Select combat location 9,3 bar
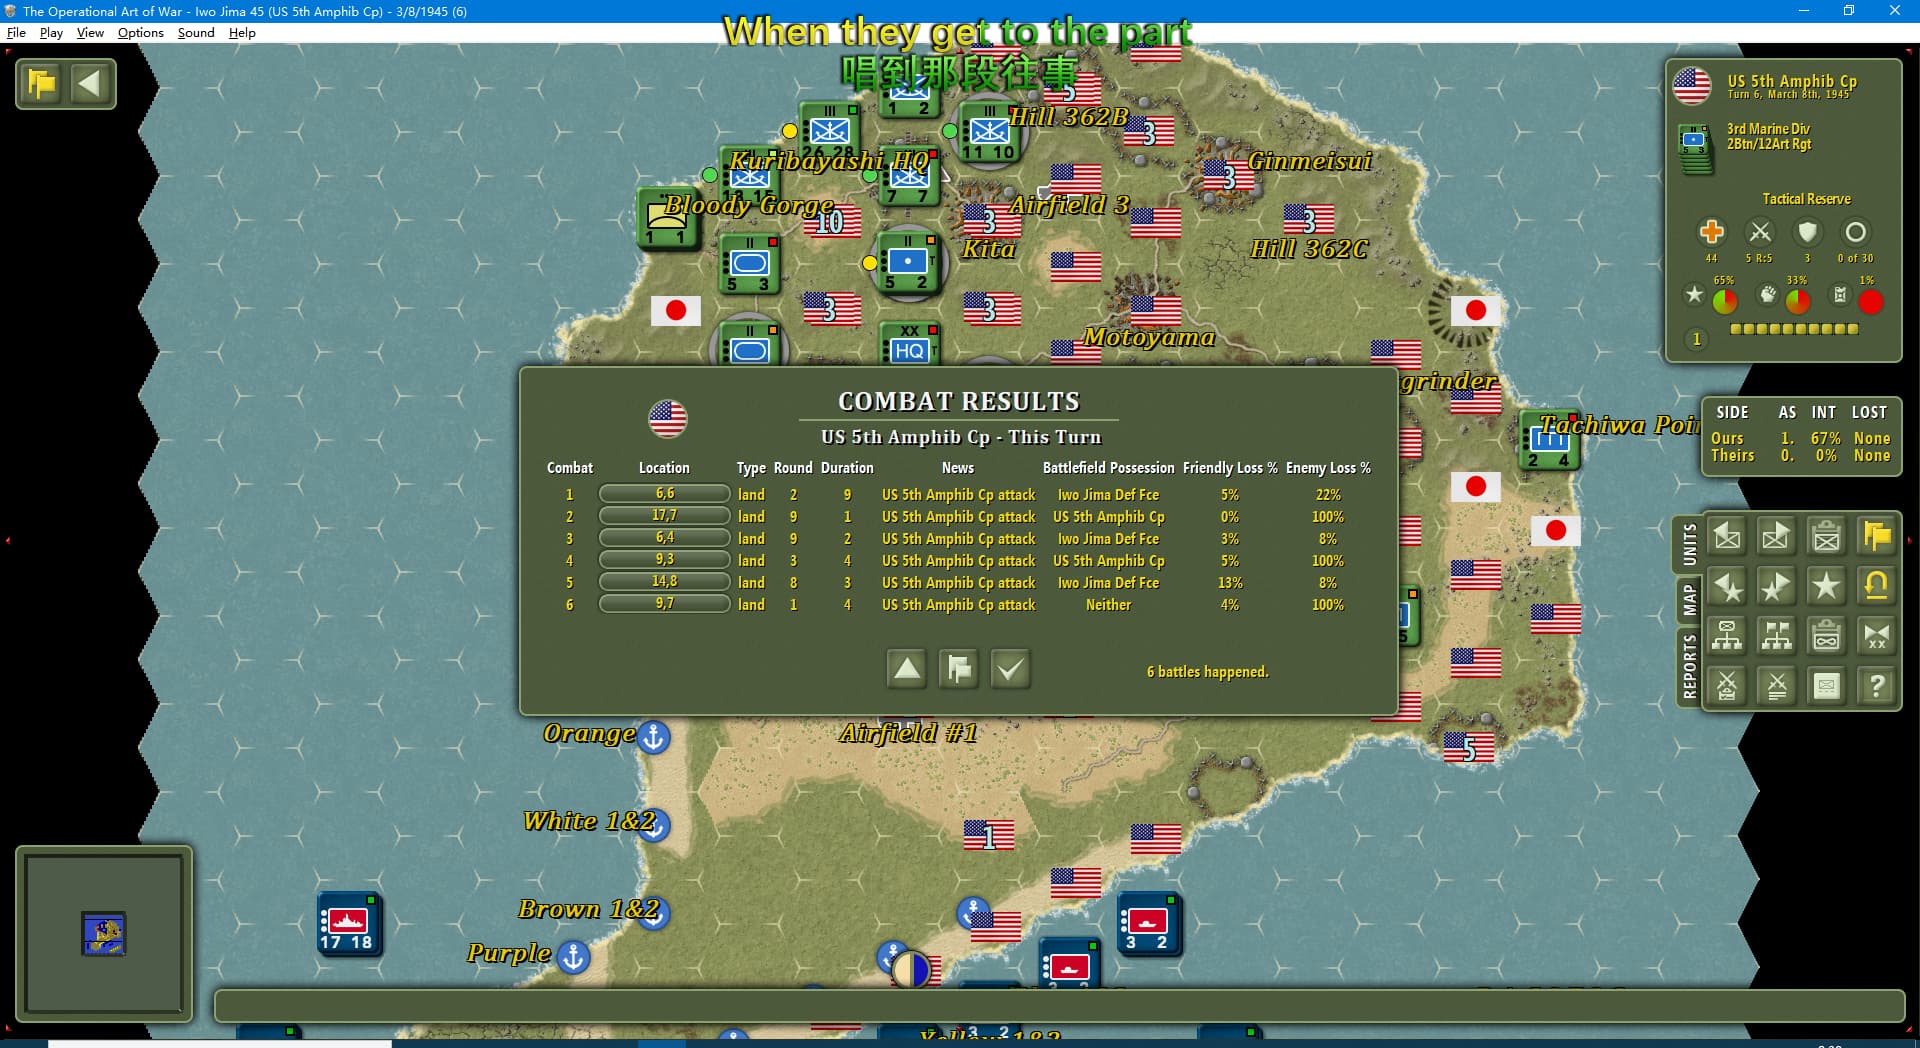This screenshot has height=1048, width=1920. (x=664, y=560)
